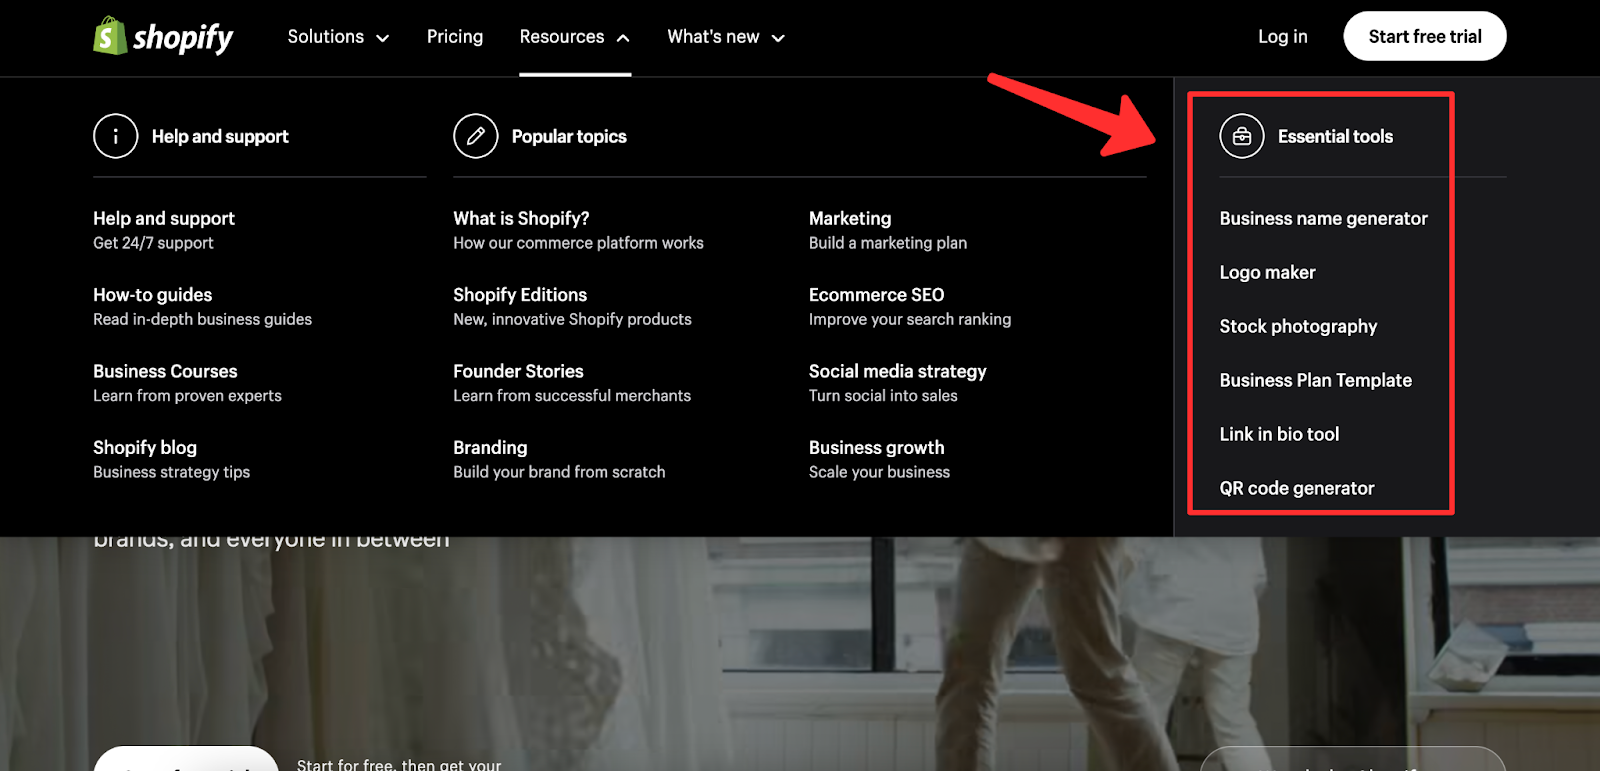Viewport: 1600px width, 771px height.
Task: Open the Logo maker tool
Action: (x=1267, y=272)
